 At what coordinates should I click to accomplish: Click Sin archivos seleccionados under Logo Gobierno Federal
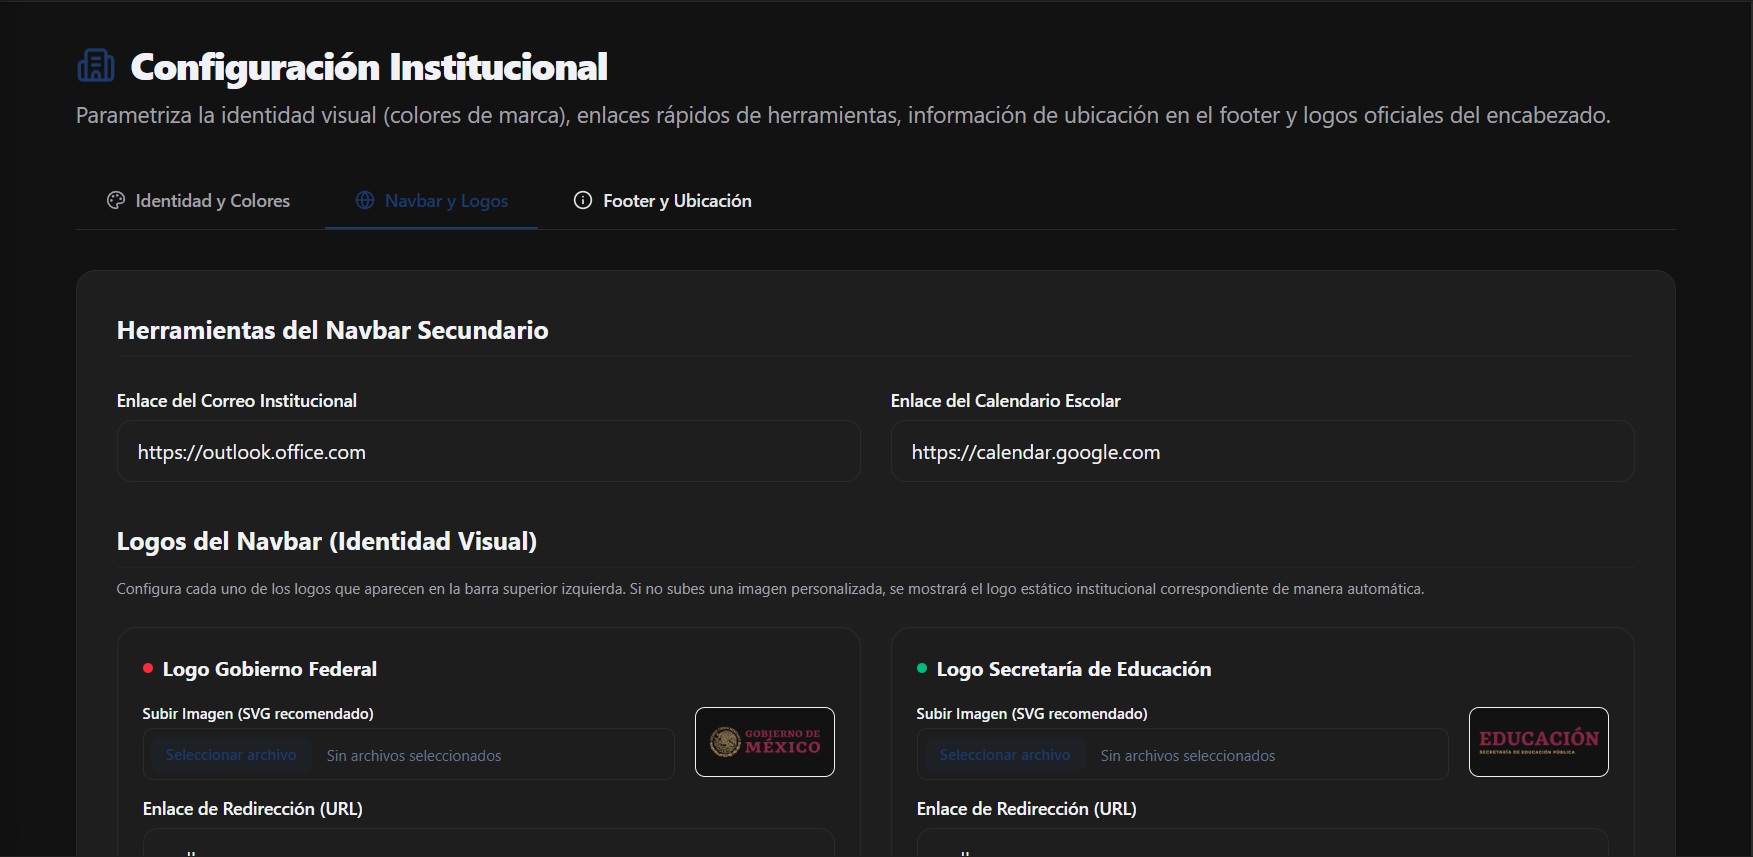click(x=414, y=756)
